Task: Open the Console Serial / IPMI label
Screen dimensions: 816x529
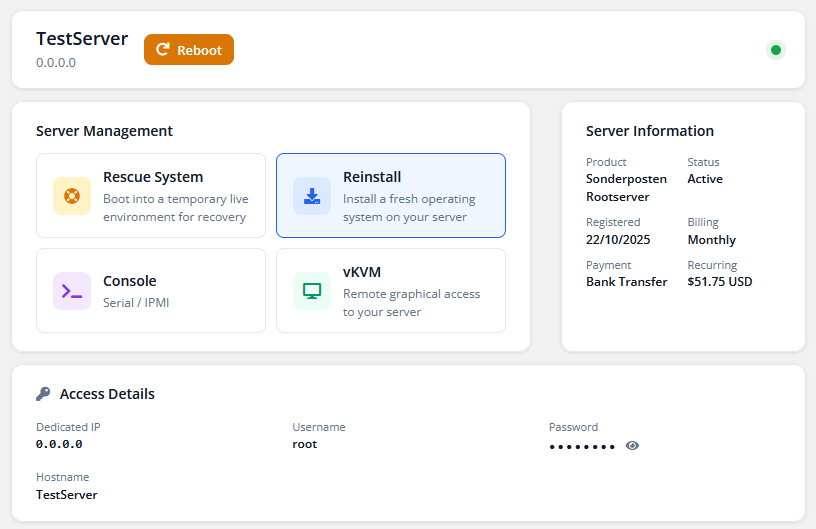Action: tap(136, 303)
